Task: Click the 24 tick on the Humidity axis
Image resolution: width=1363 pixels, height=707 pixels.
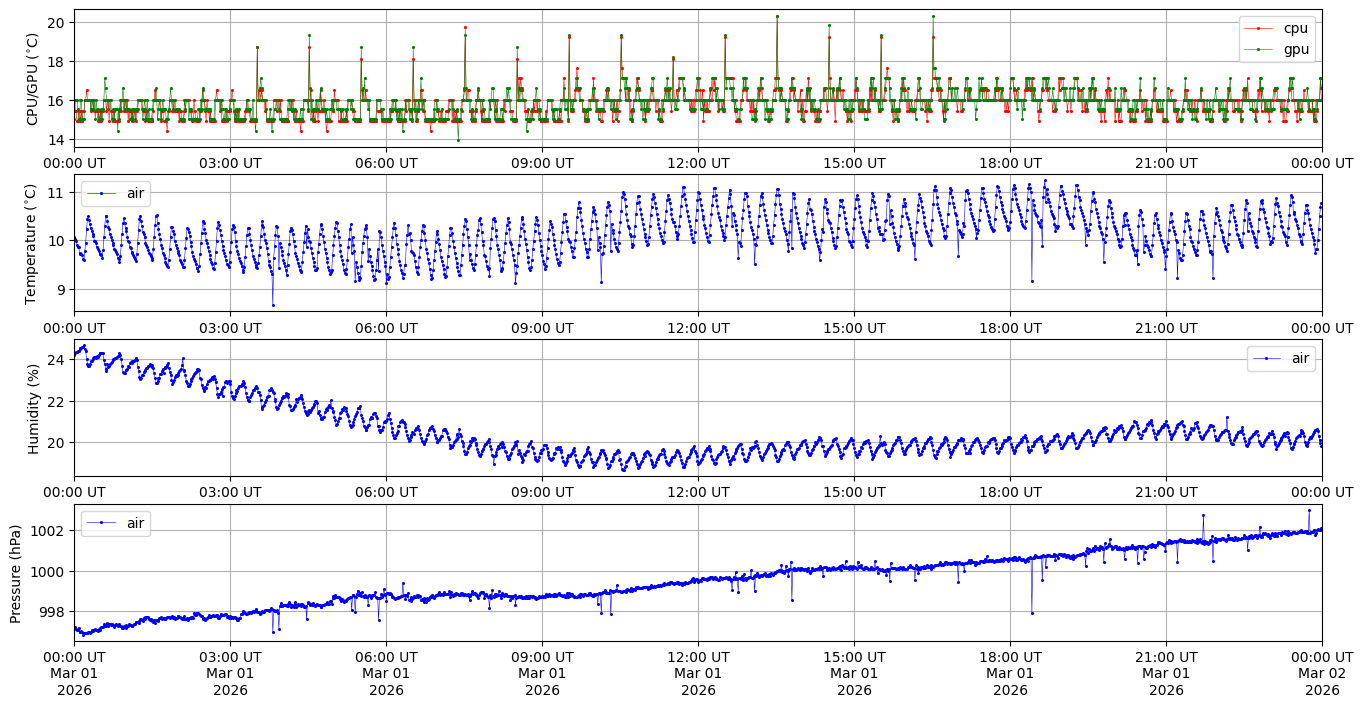Action: 56,359
